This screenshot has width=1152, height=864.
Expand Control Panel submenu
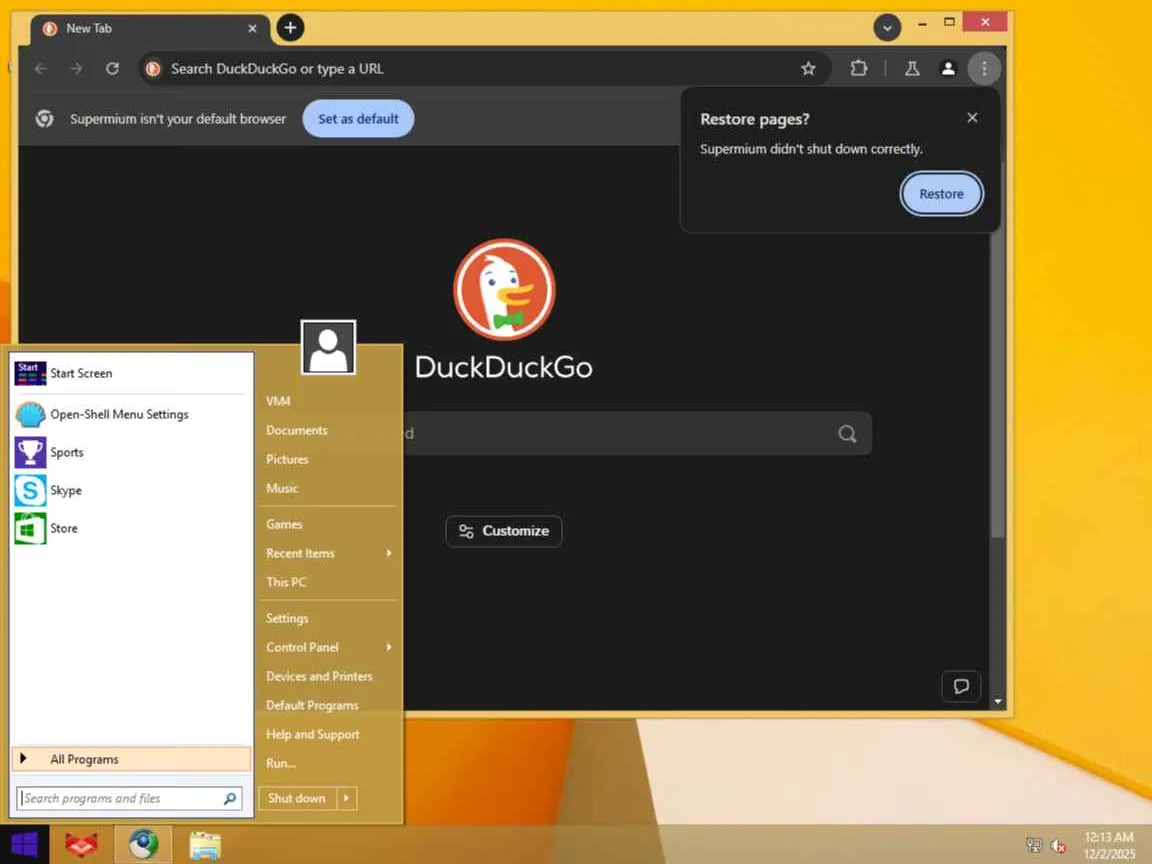pos(328,647)
